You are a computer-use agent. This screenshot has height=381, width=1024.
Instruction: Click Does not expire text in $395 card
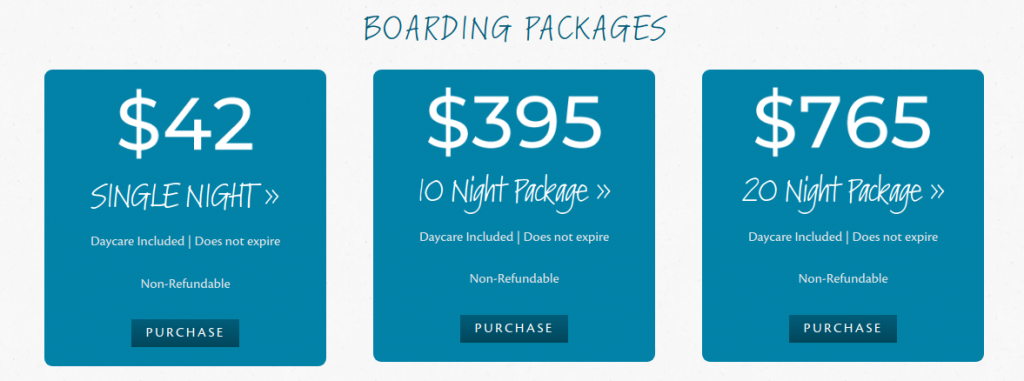566,237
